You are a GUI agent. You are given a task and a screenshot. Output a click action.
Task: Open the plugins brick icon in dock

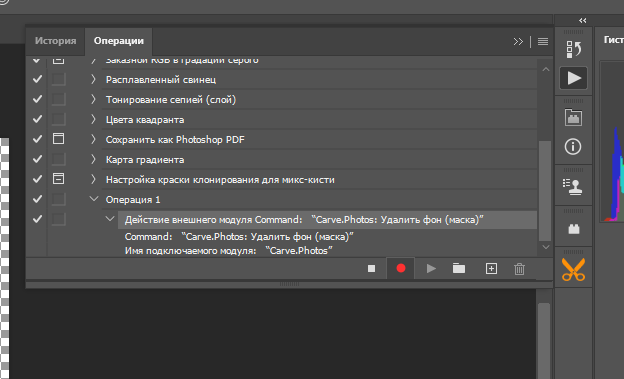573,229
